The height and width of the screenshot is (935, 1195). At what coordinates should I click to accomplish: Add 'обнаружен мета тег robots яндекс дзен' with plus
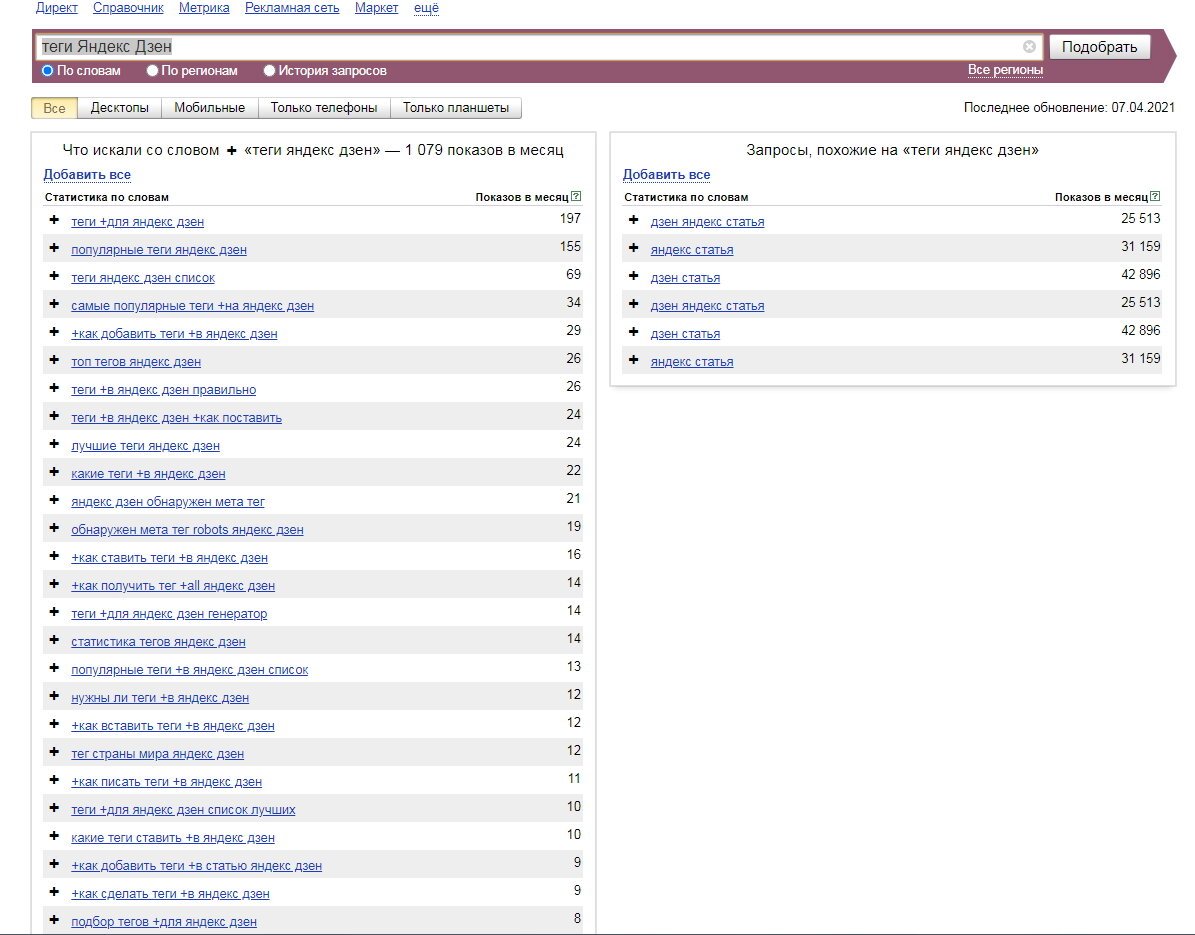(54, 528)
